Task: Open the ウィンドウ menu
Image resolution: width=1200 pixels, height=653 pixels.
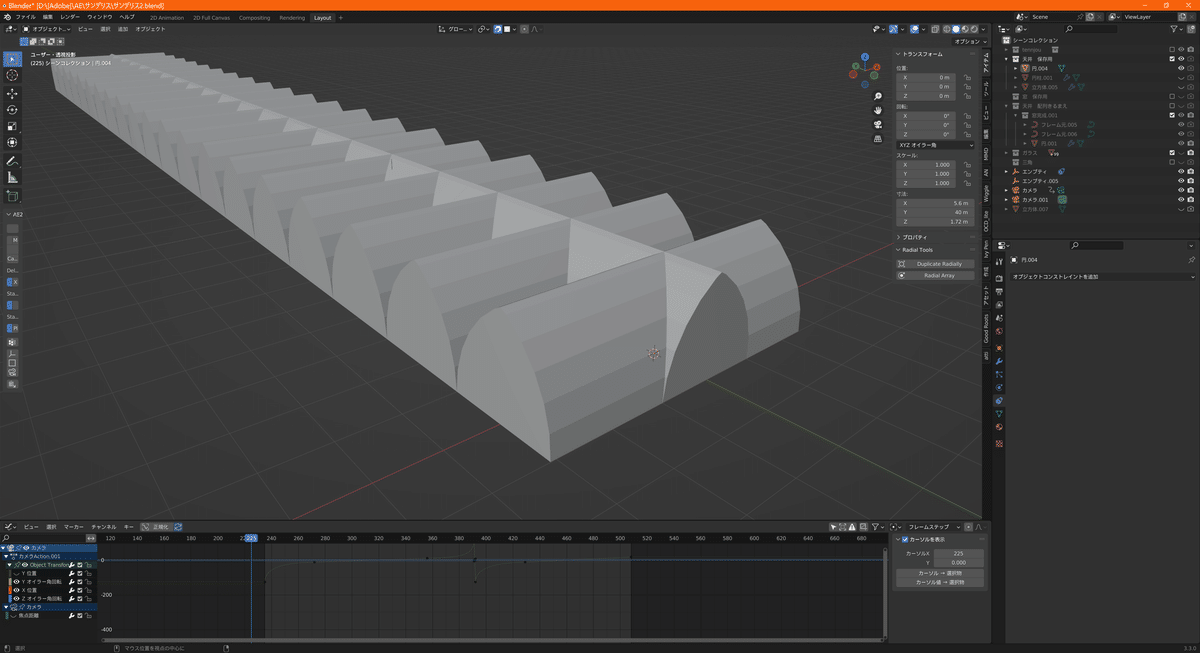Action: (100, 17)
